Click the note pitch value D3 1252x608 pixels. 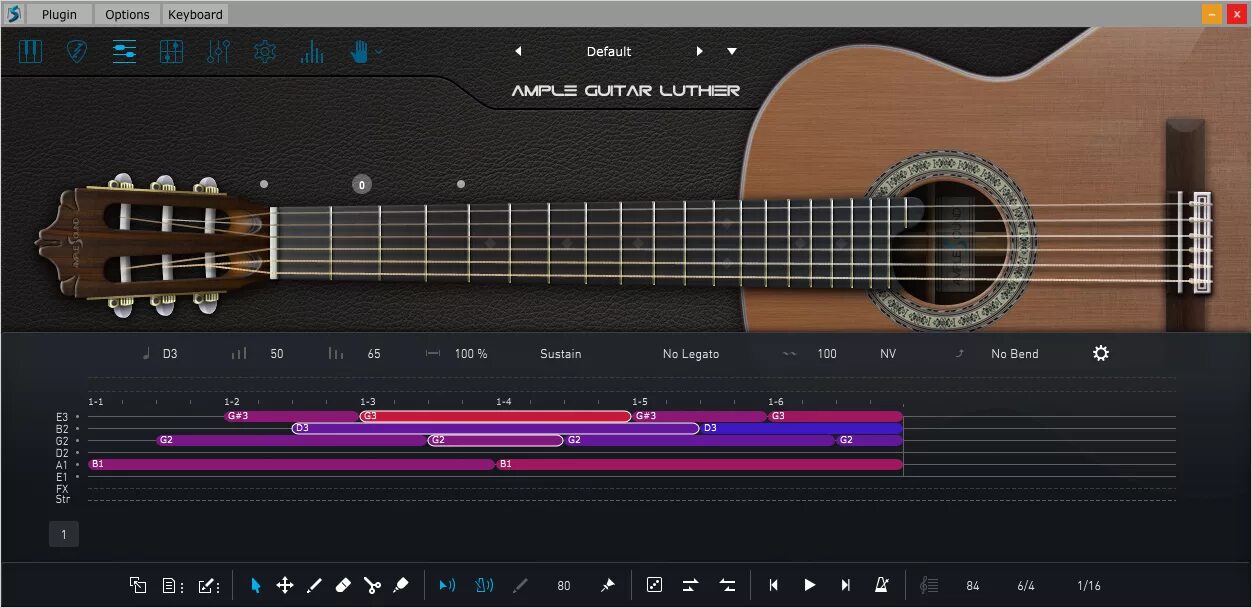tap(170, 354)
